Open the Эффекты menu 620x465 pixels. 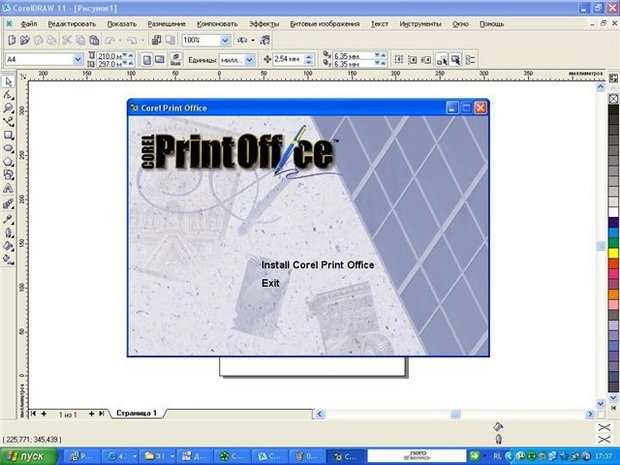pos(264,22)
